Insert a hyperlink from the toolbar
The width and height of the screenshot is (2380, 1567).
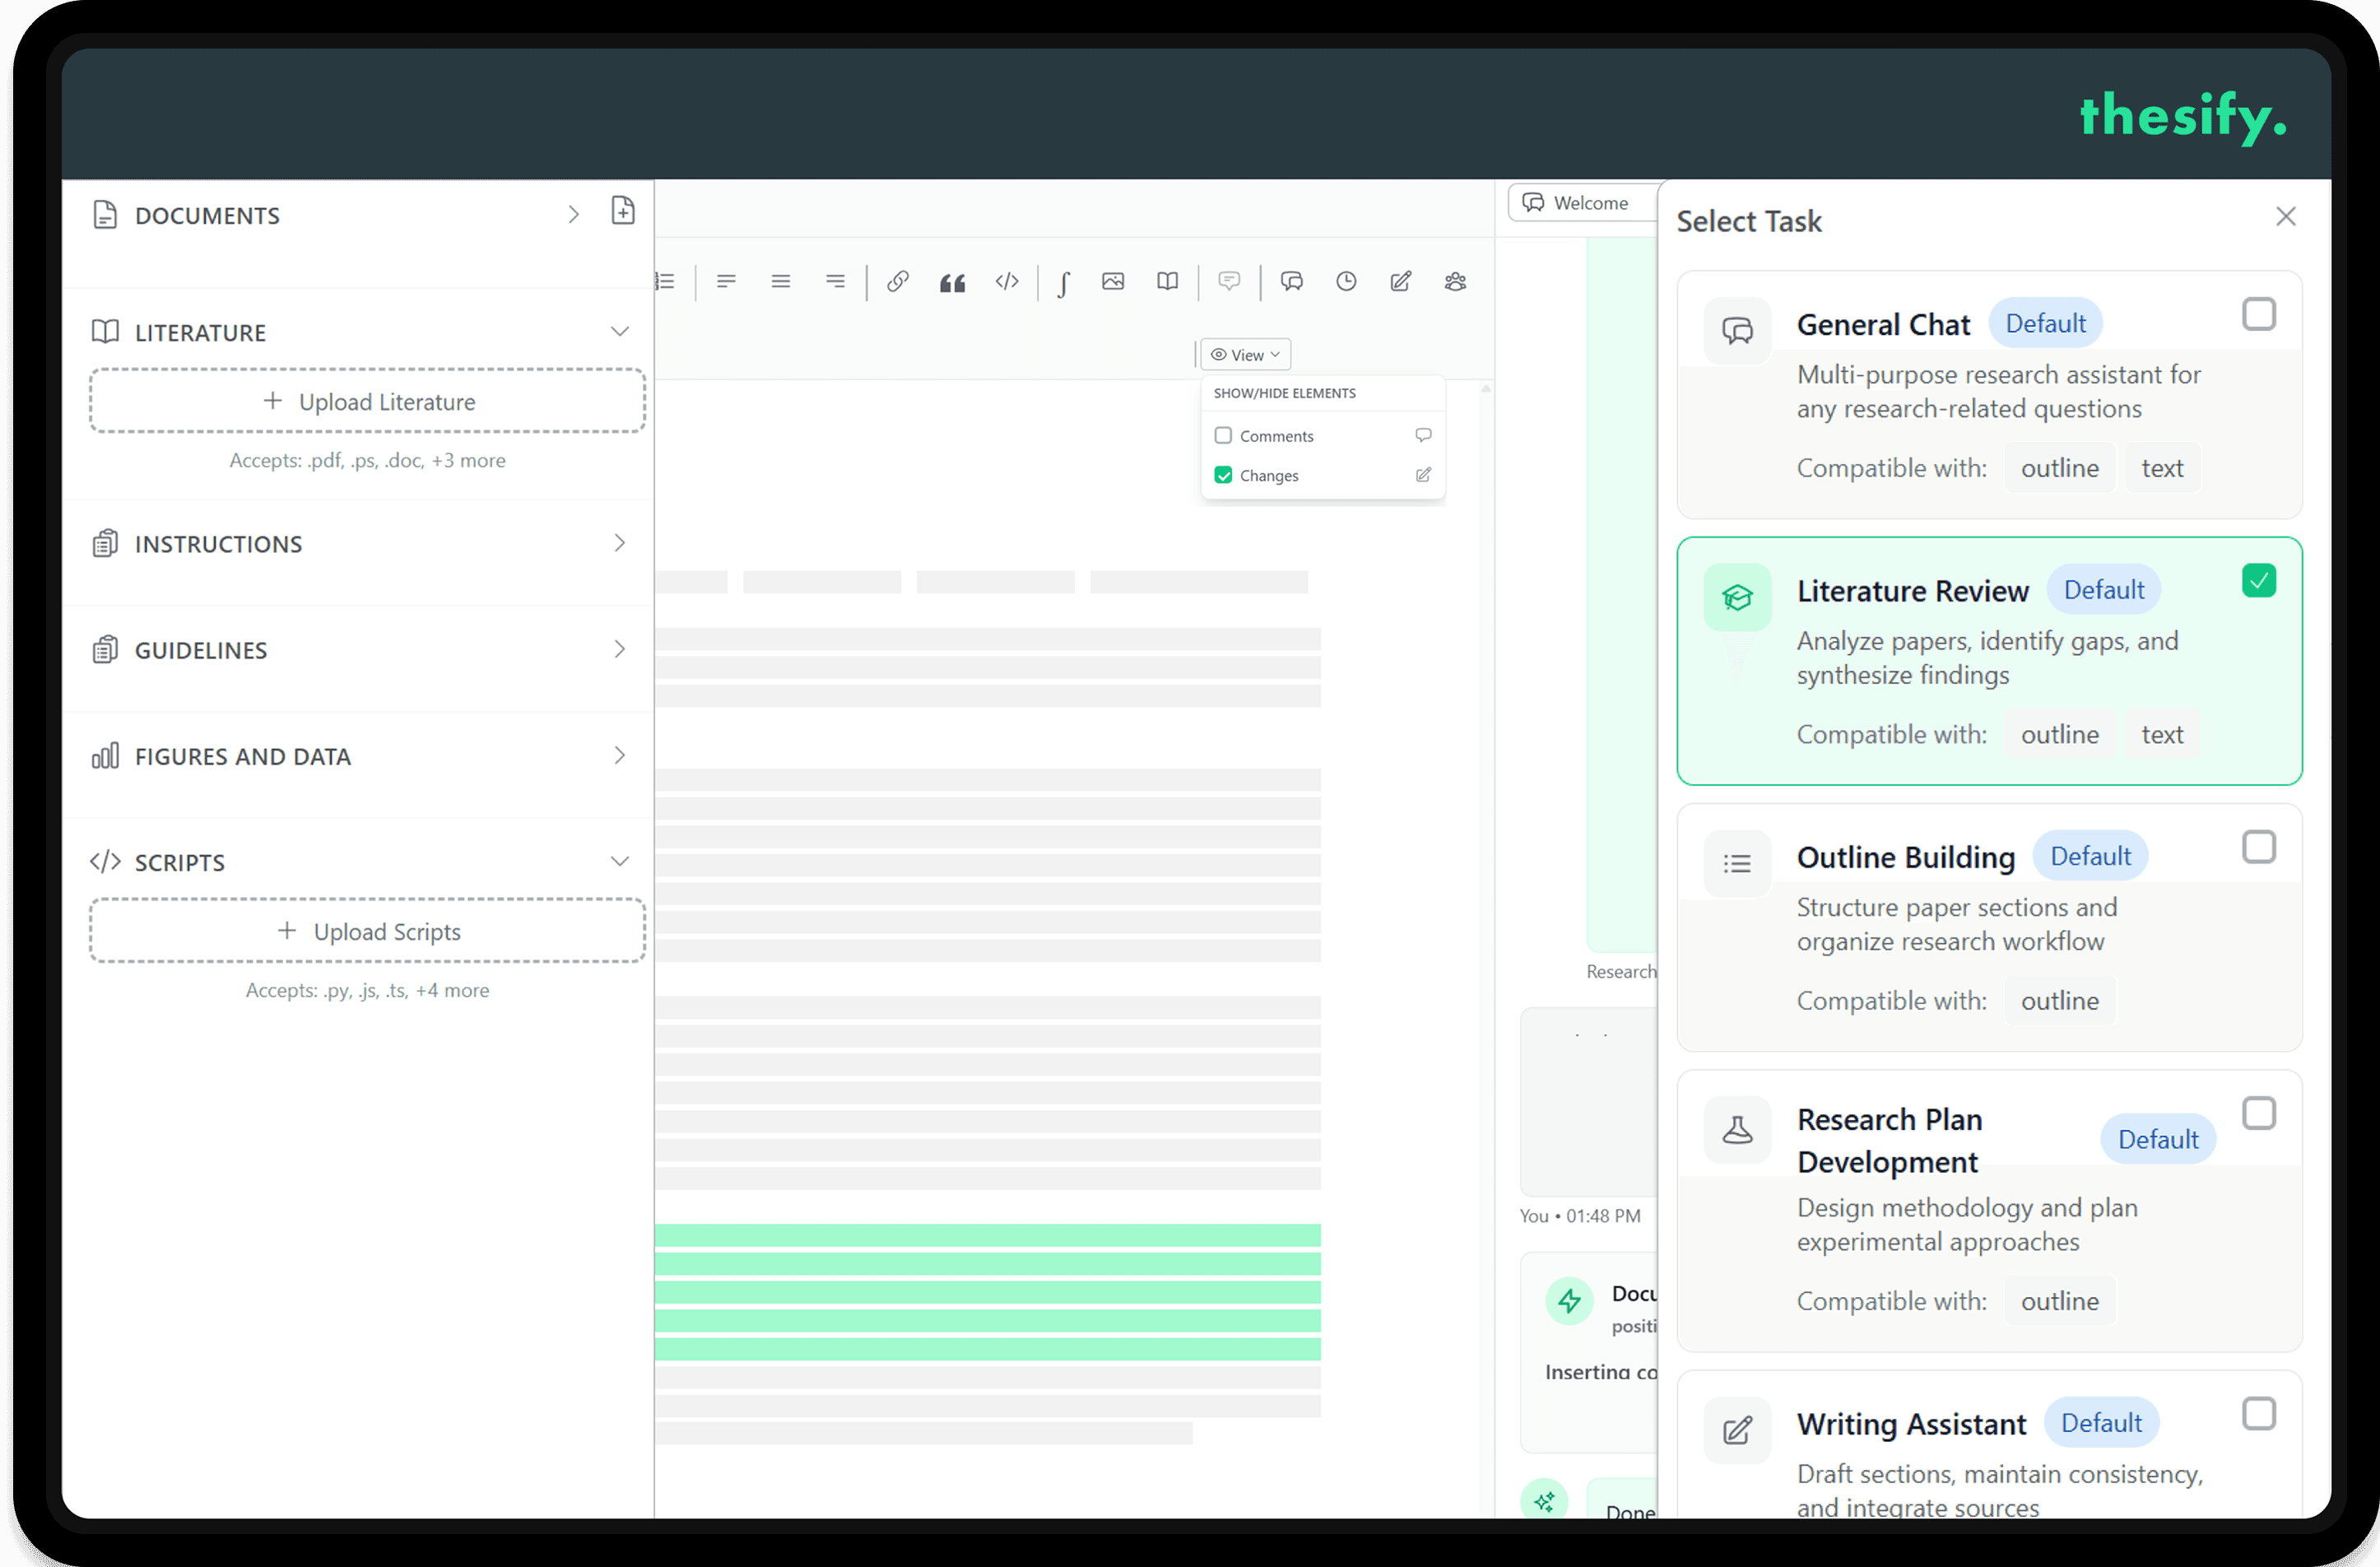click(897, 281)
